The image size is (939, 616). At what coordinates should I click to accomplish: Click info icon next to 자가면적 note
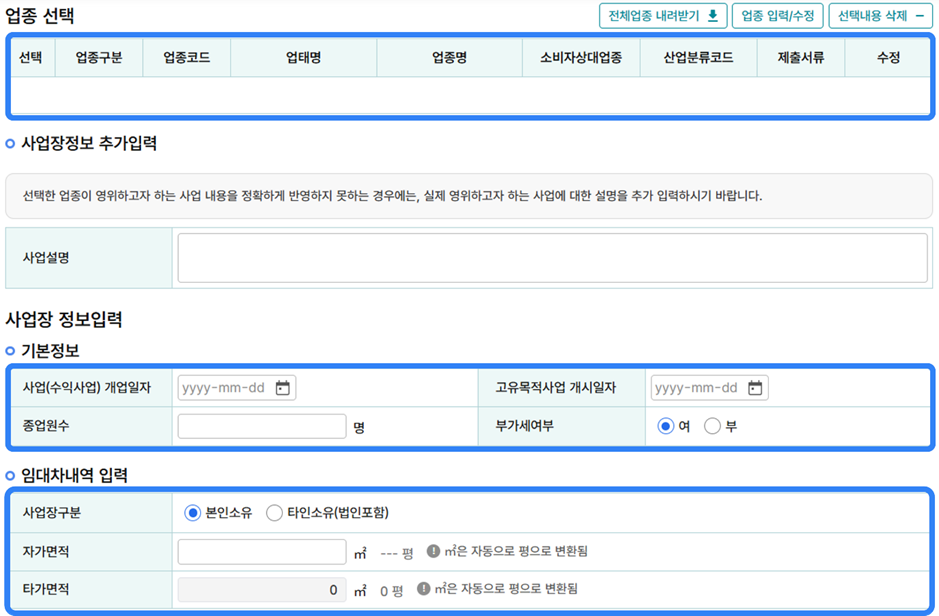(433, 551)
